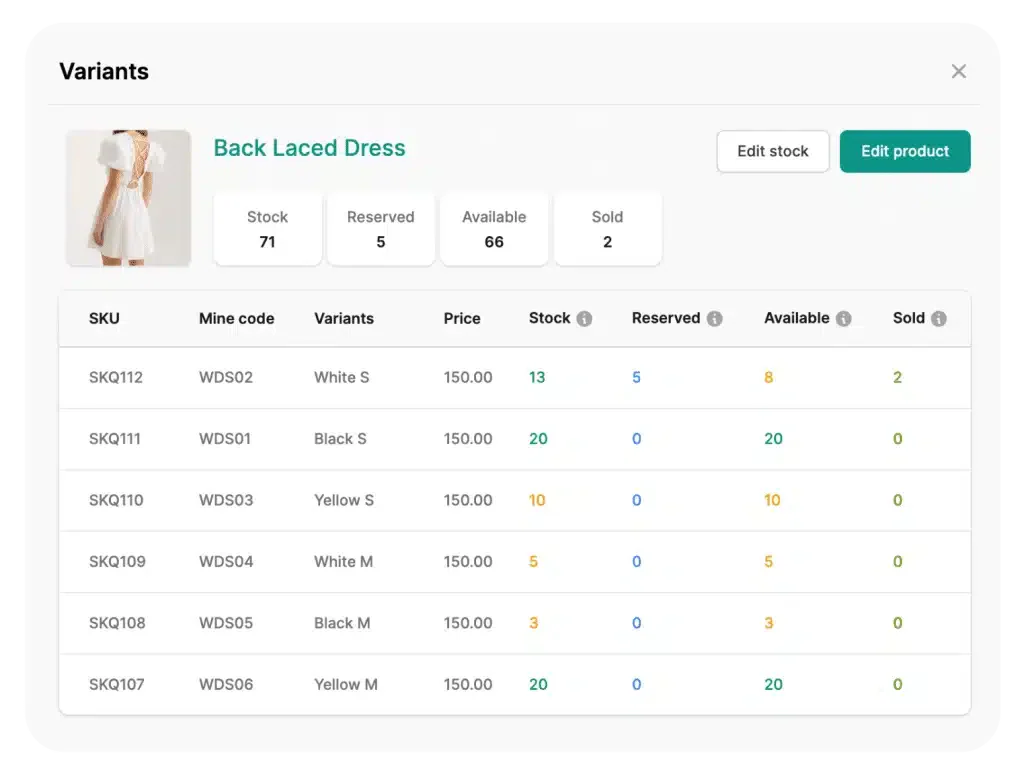The height and width of the screenshot is (778, 1024).
Task: Click available value 8 for White S
Action: [769, 378]
